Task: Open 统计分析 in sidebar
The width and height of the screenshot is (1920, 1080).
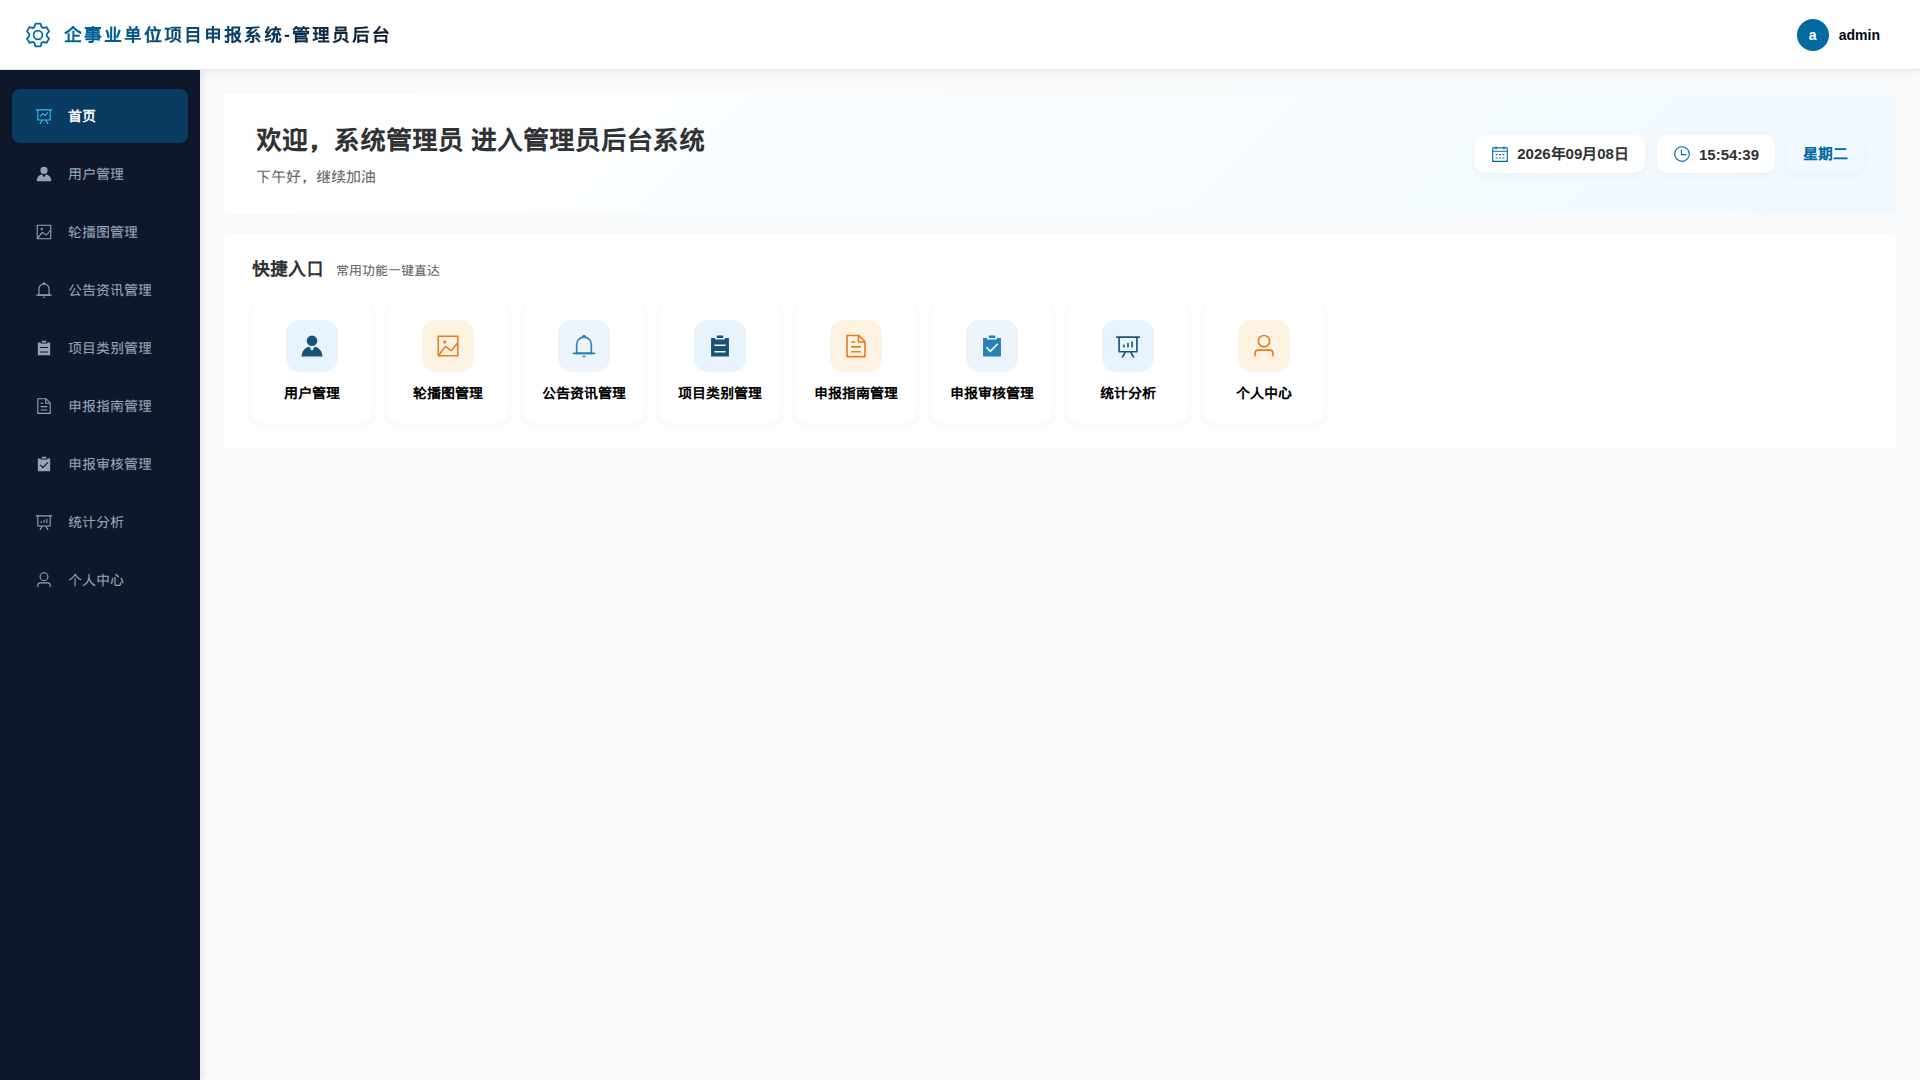Action: click(x=100, y=522)
